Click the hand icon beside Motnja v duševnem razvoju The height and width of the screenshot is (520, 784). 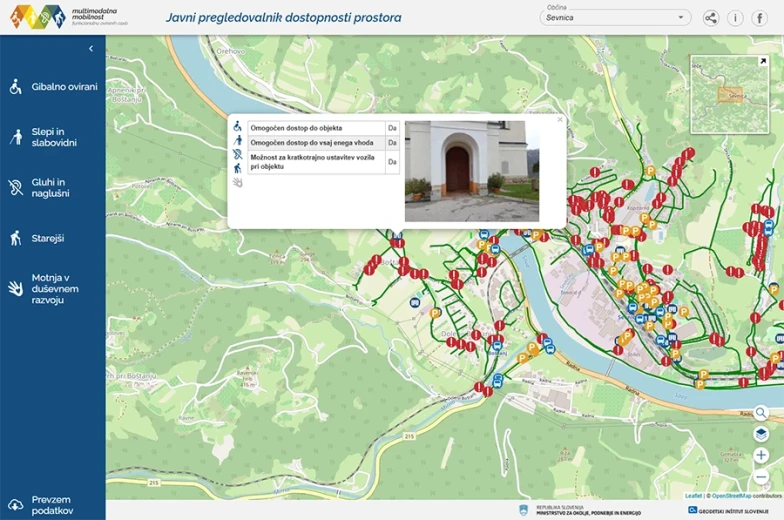click(x=16, y=288)
